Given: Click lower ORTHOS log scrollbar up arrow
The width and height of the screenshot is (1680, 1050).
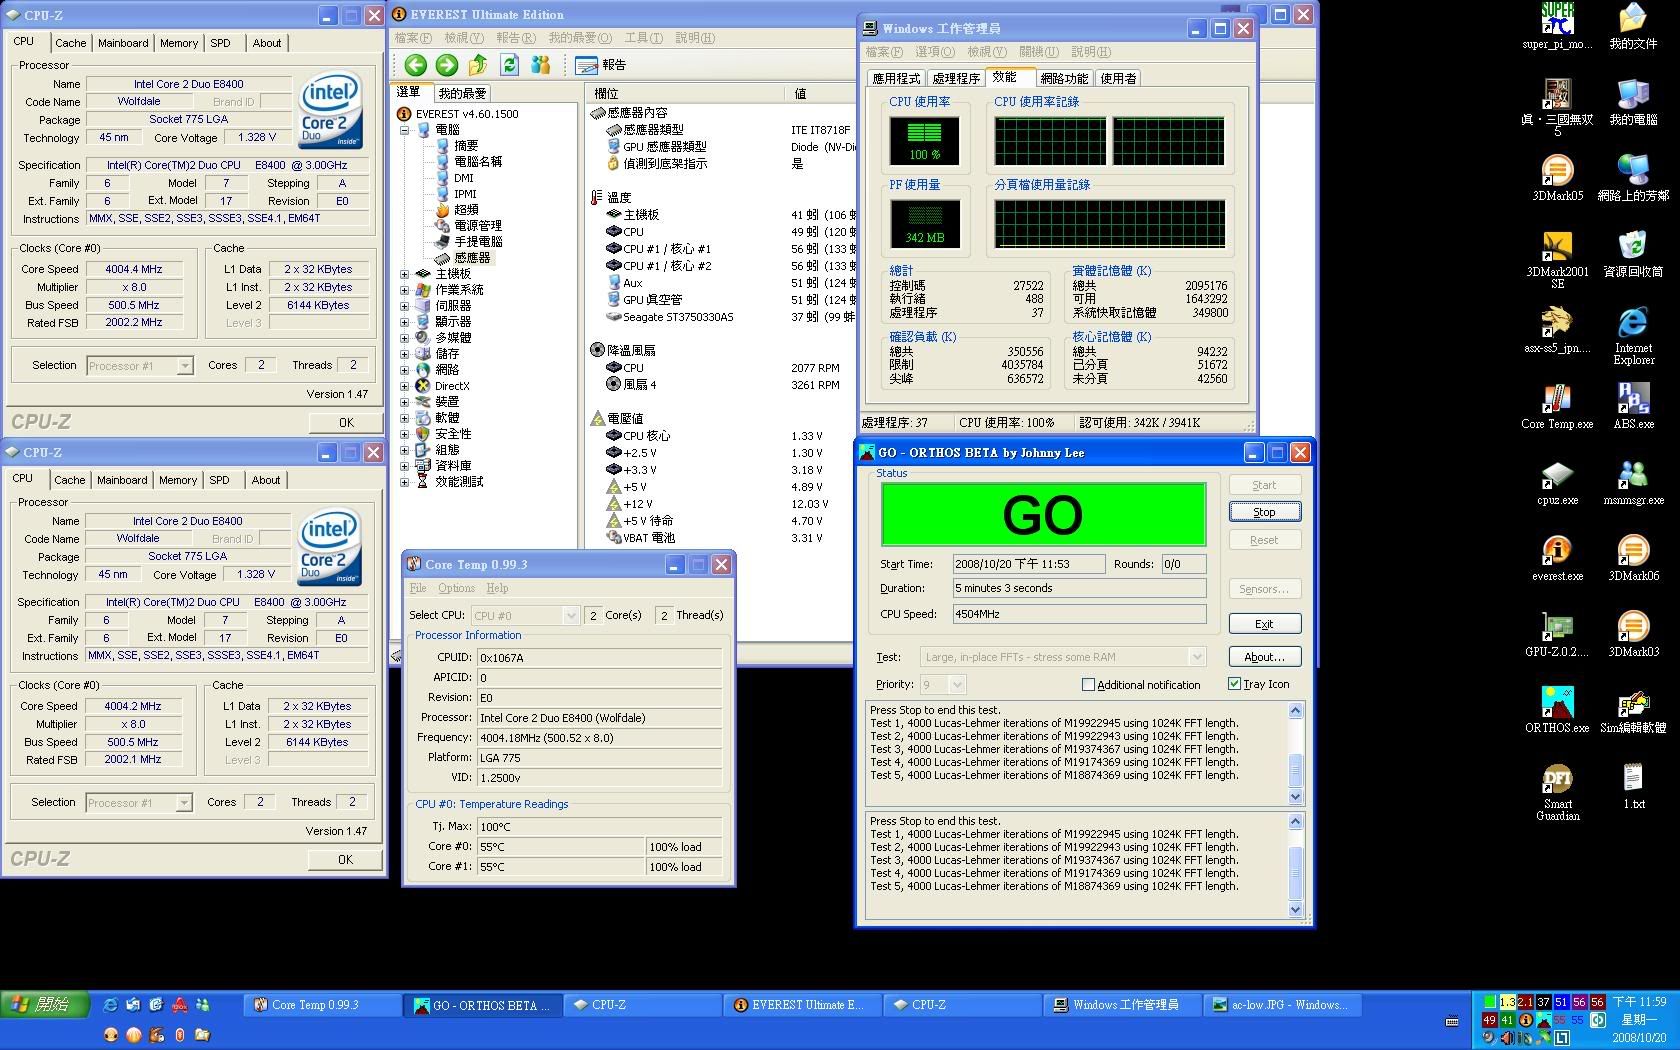Looking at the screenshot, I should (x=1295, y=822).
